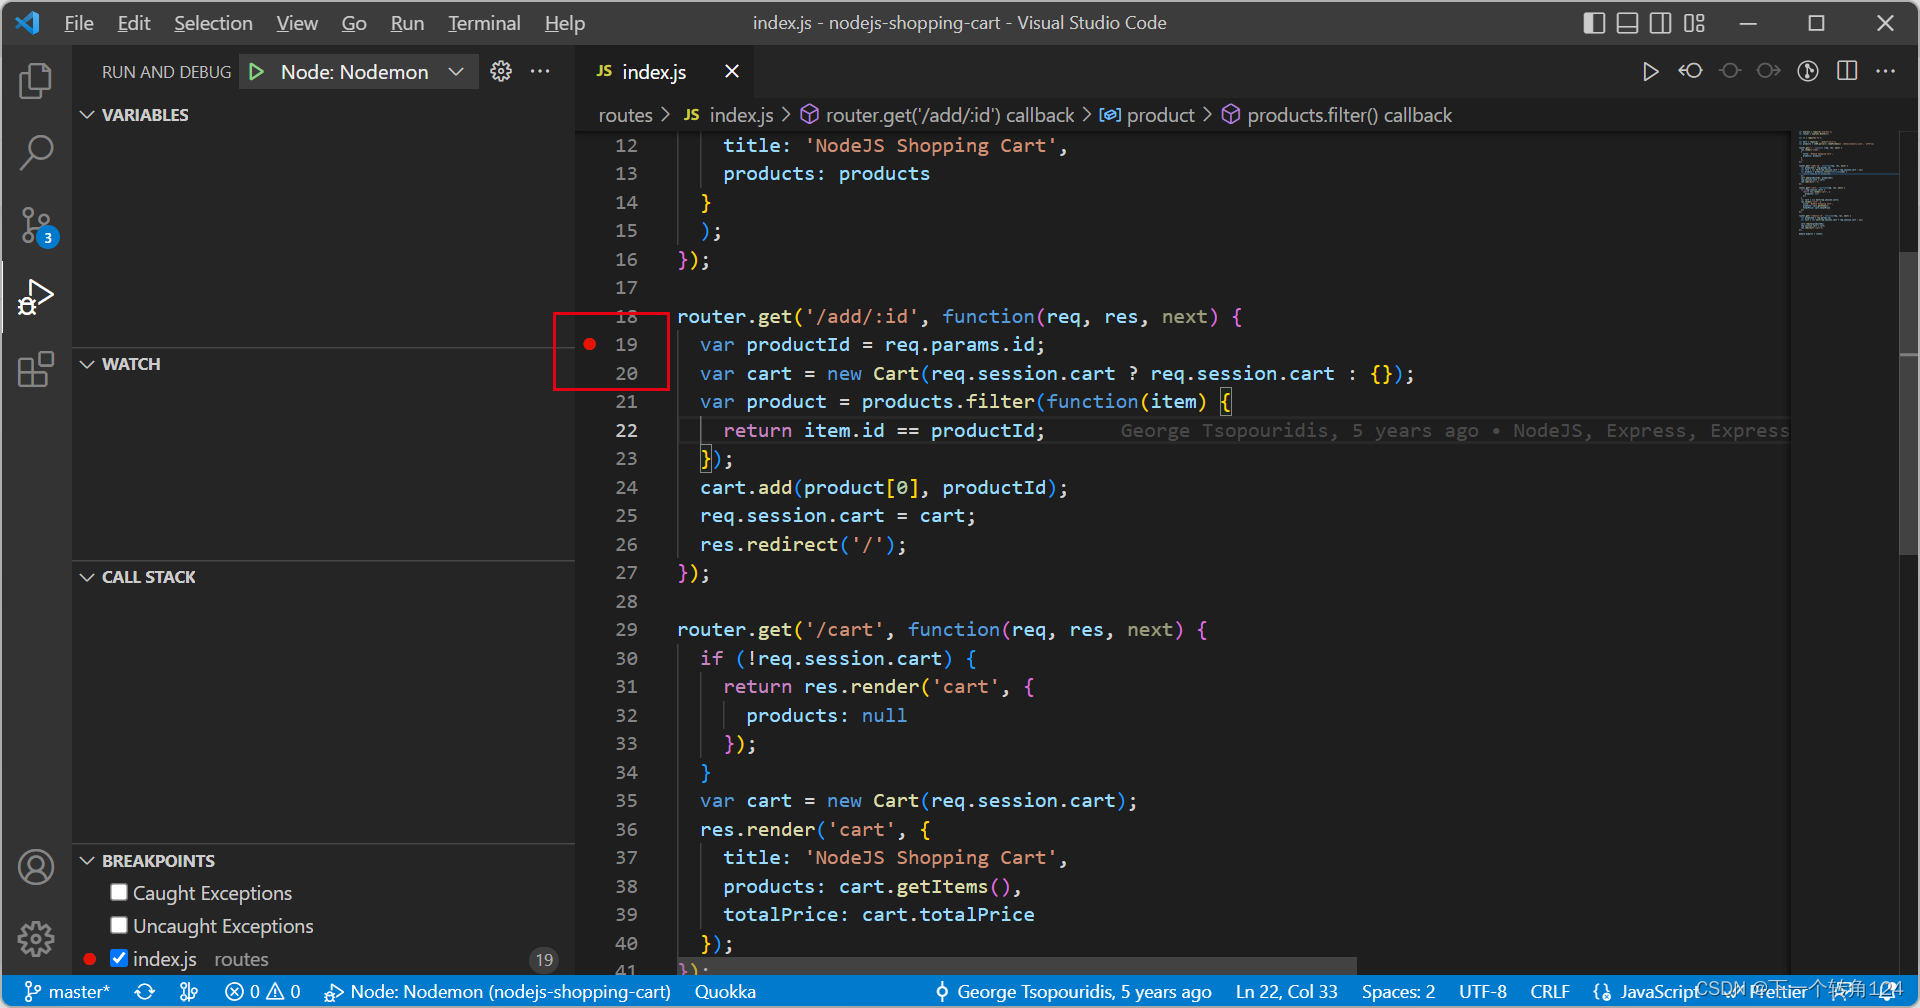This screenshot has height=1008, width=1920.
Task: Open the View menu
Action: (x=297, y=23)
